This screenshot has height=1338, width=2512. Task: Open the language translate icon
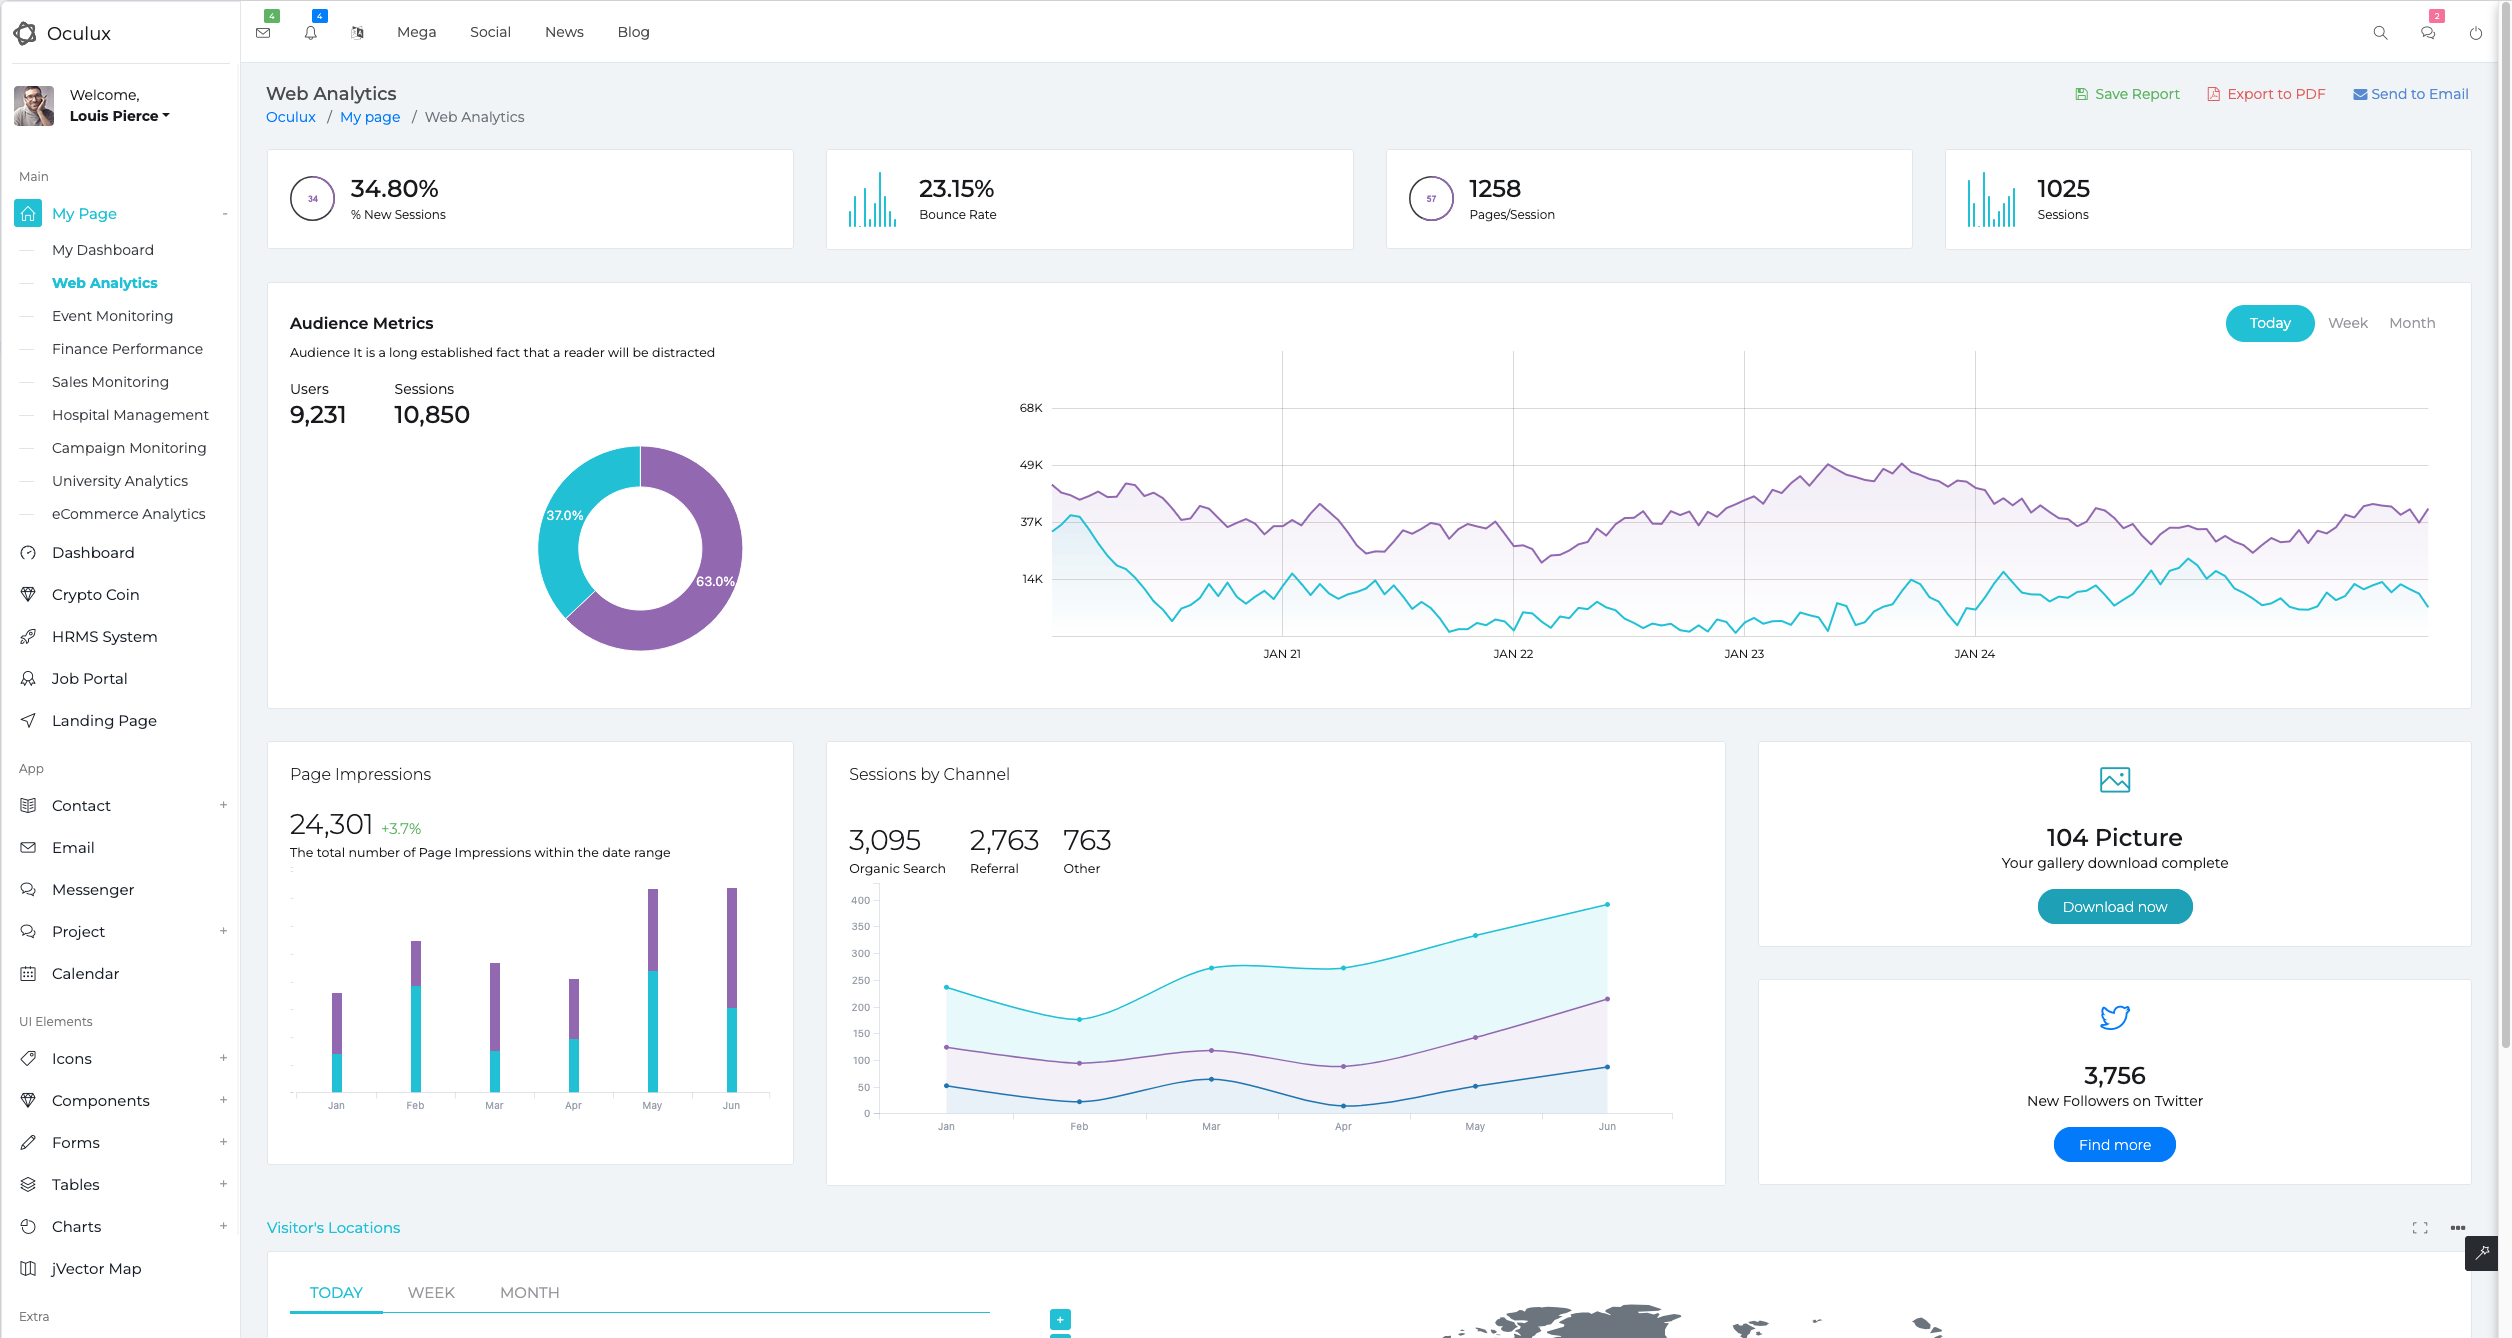pos(358,33)
